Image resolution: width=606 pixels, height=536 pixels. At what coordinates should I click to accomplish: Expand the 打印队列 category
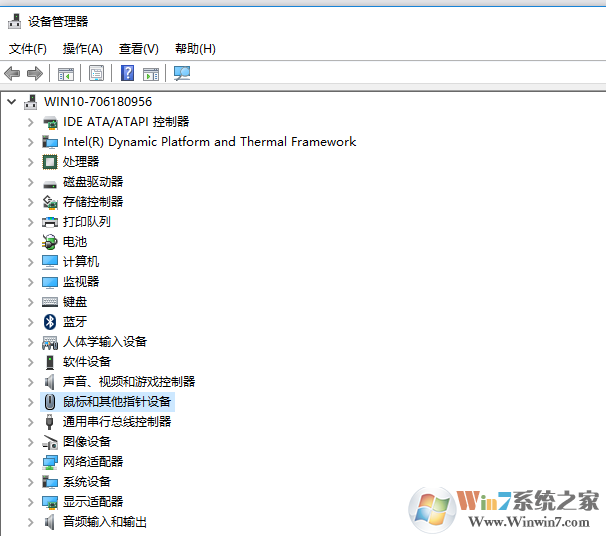point(31,222)
